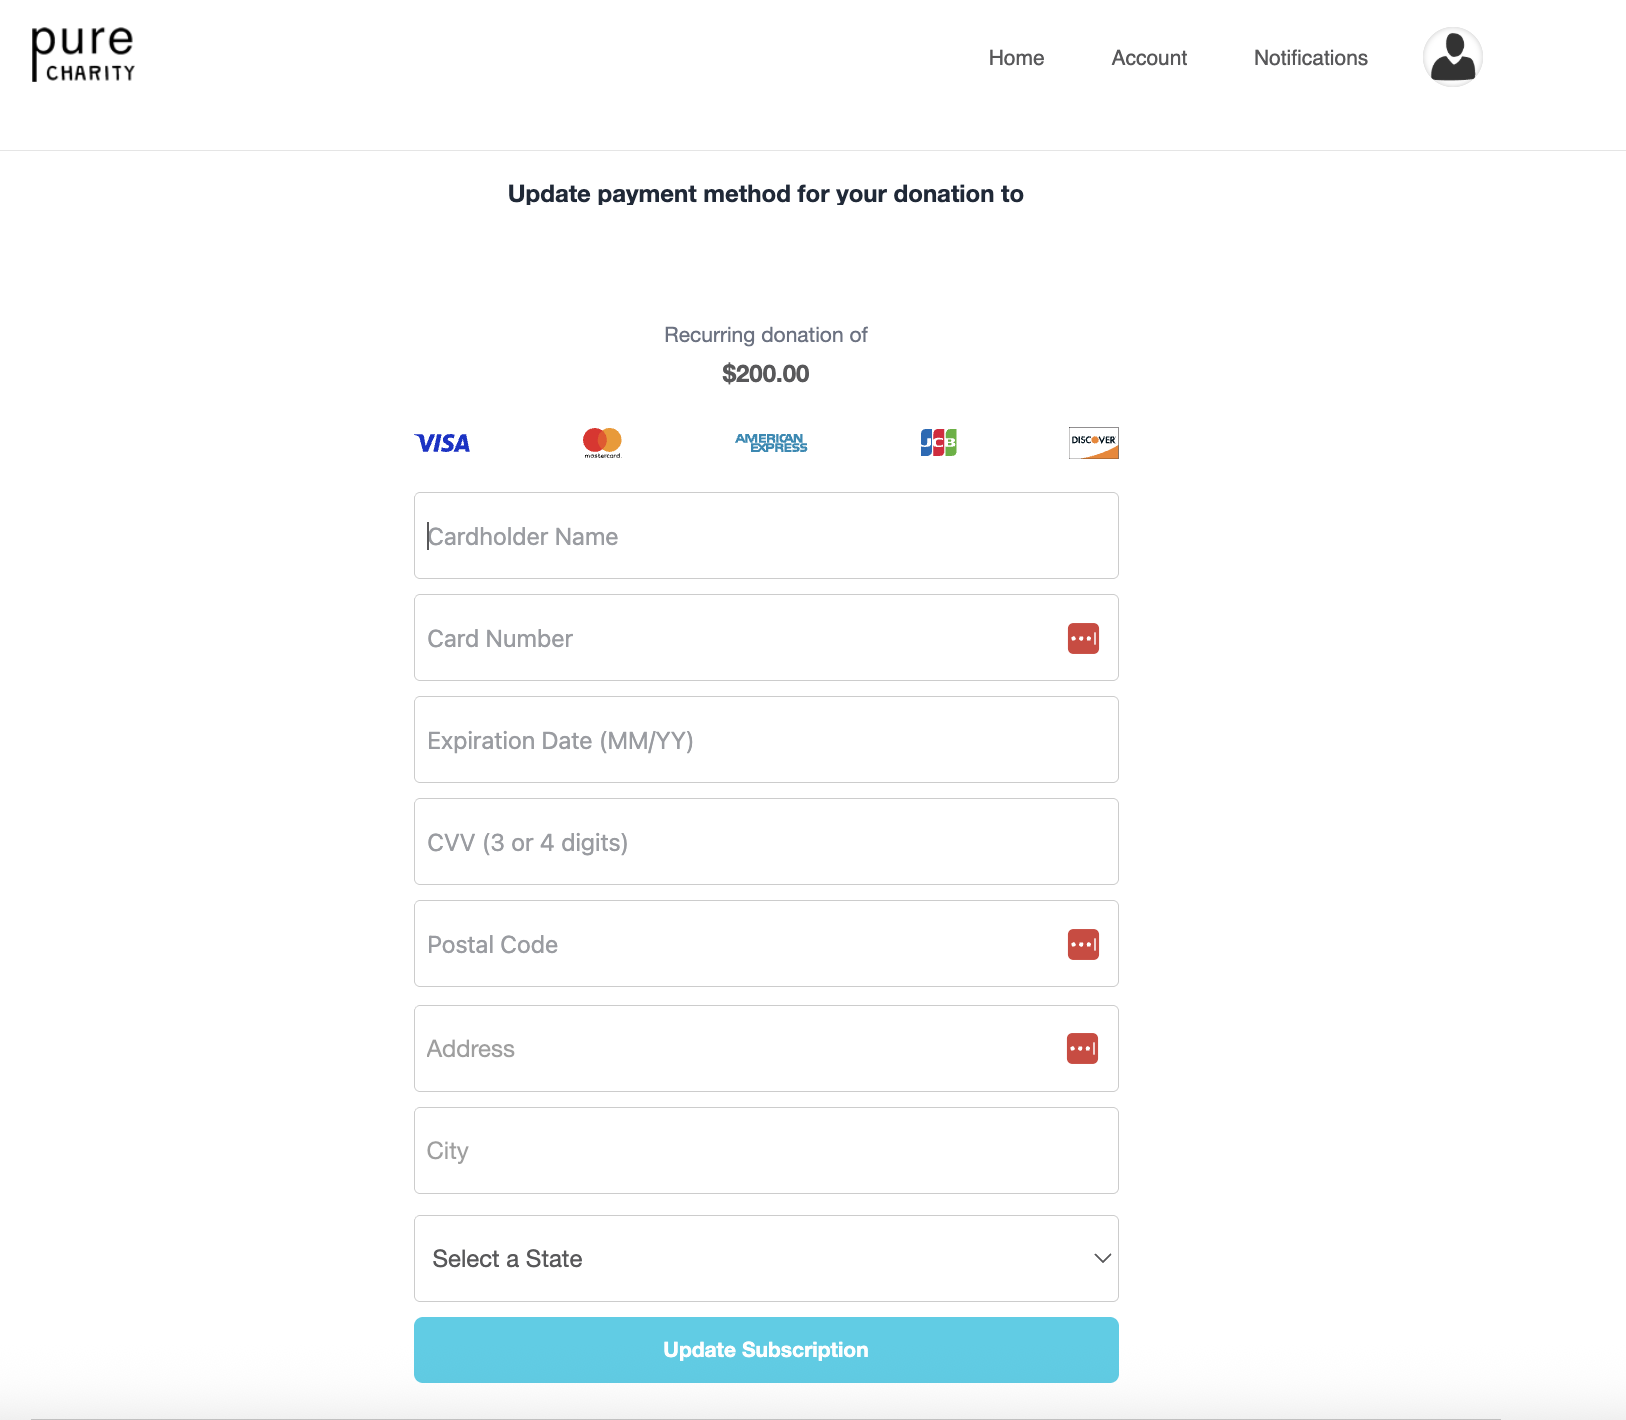Open the Account menu item
The image size is (1626, 1420).
tap(1149, 58)
